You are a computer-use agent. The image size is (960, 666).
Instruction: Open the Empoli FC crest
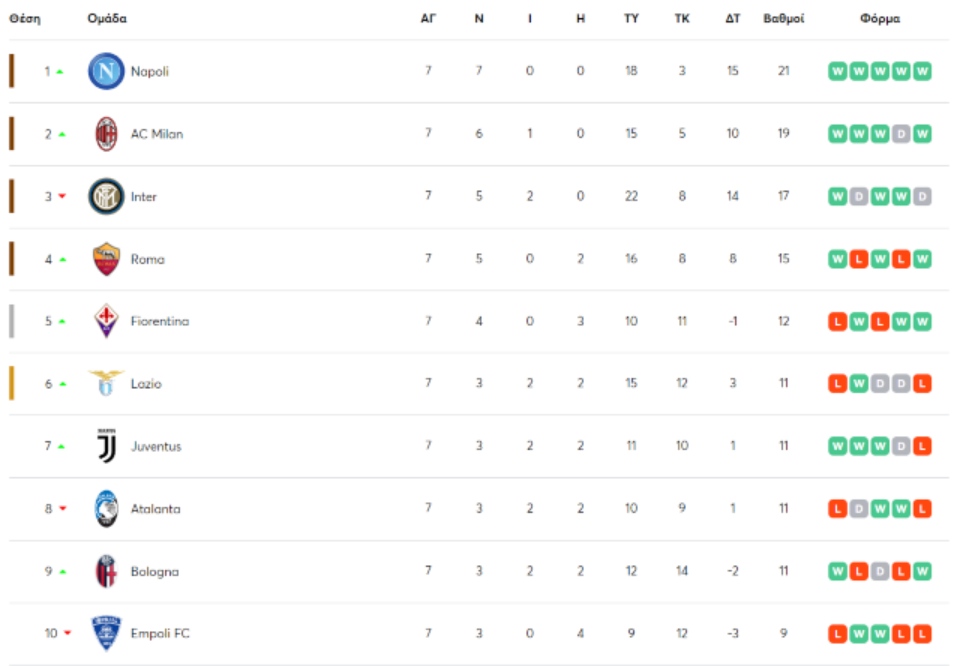coord(106,633)
